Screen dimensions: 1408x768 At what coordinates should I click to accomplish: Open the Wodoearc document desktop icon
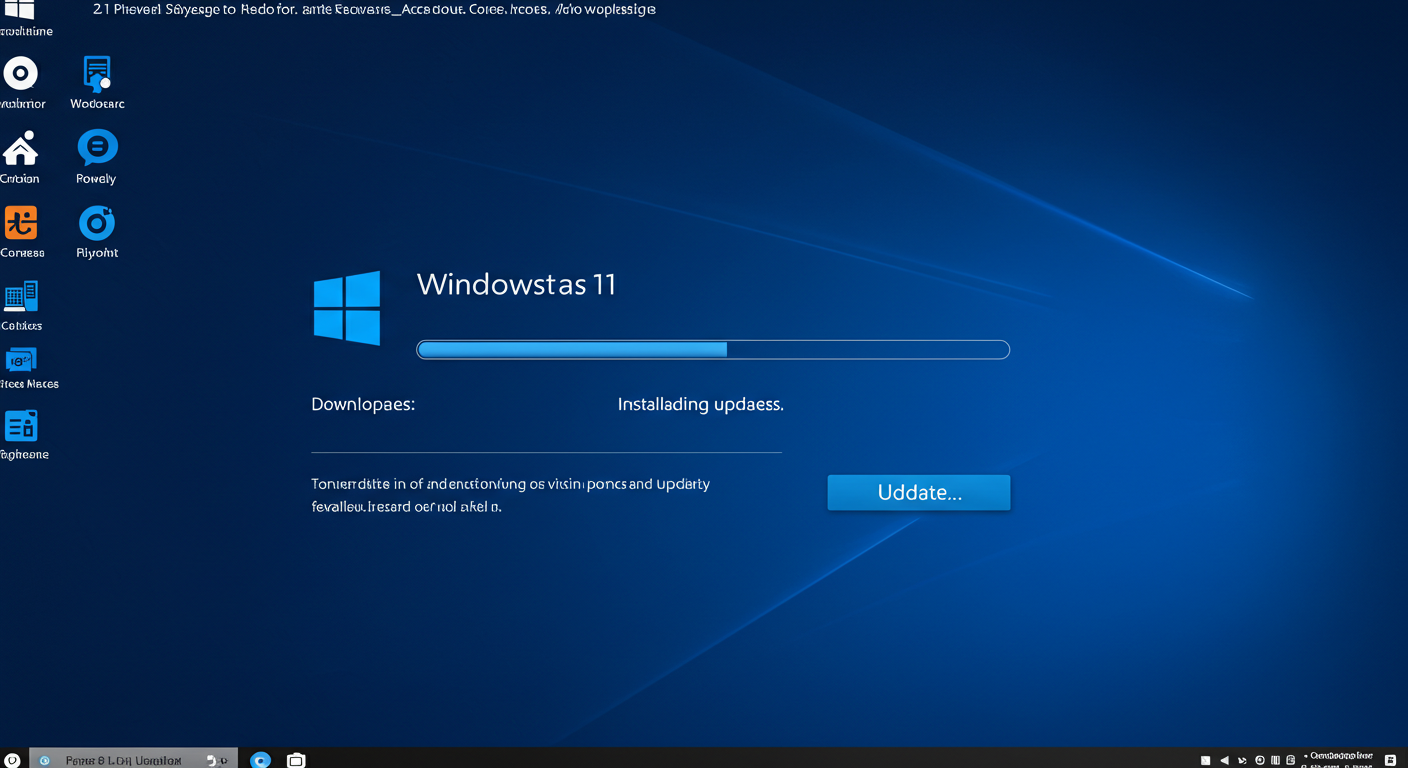point(97,74)
